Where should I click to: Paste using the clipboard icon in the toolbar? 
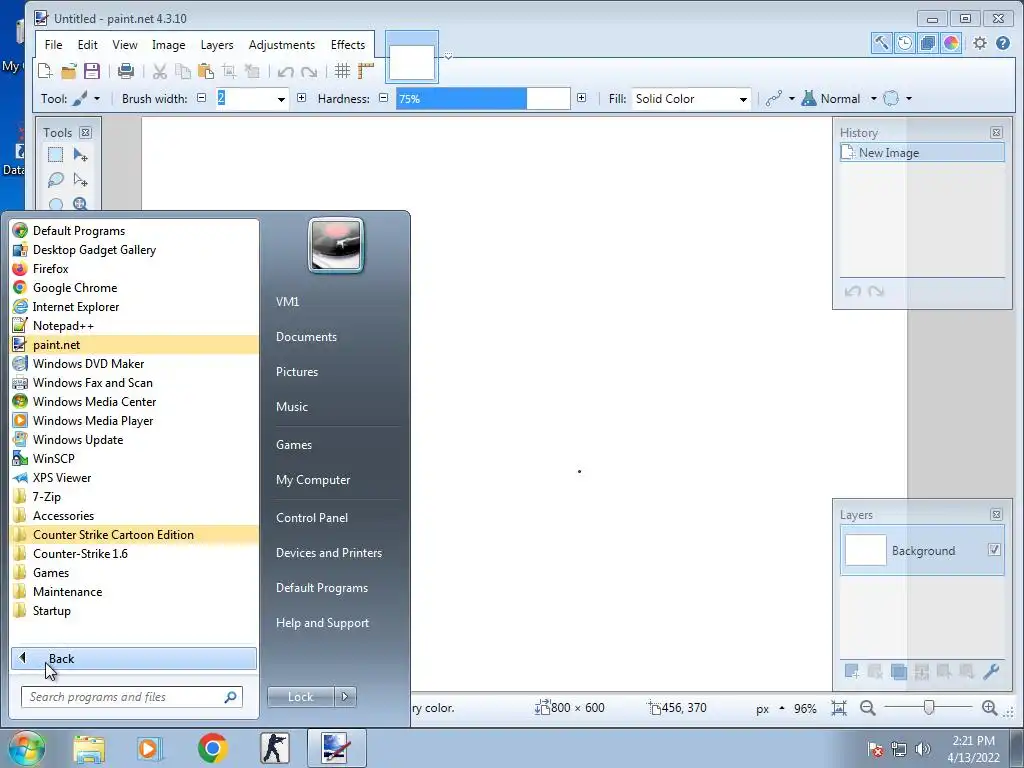click(x=206, y=71)
